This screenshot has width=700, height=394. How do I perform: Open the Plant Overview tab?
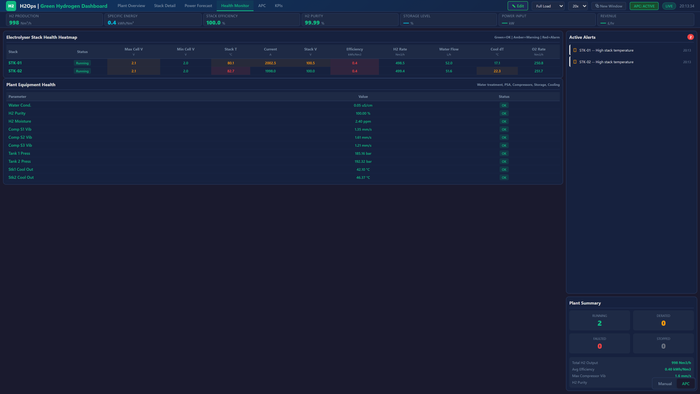click(131, 6)
